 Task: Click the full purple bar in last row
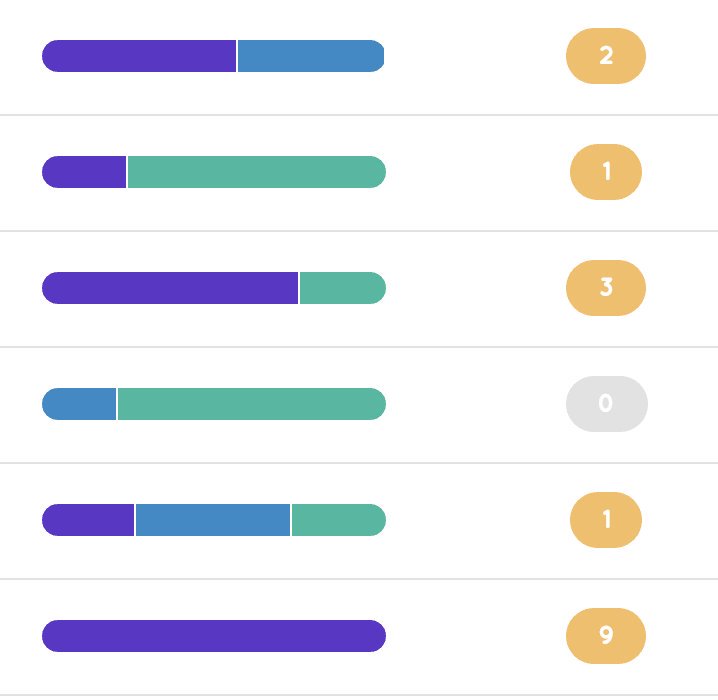pyautogui.click(x=214, y=635)
